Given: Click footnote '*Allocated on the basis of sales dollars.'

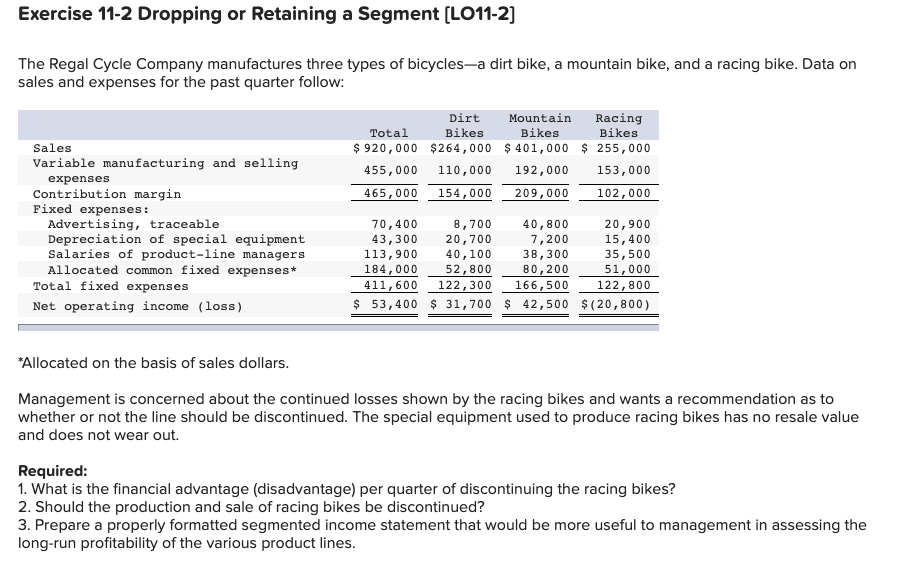Looking at the screenshot, I should point(154,363).
